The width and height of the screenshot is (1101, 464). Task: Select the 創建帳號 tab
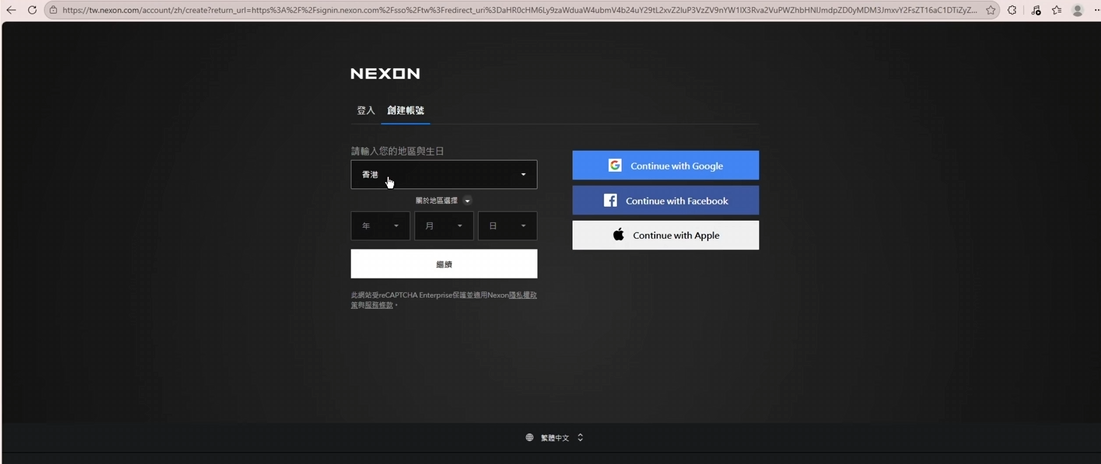pos(406,110)
